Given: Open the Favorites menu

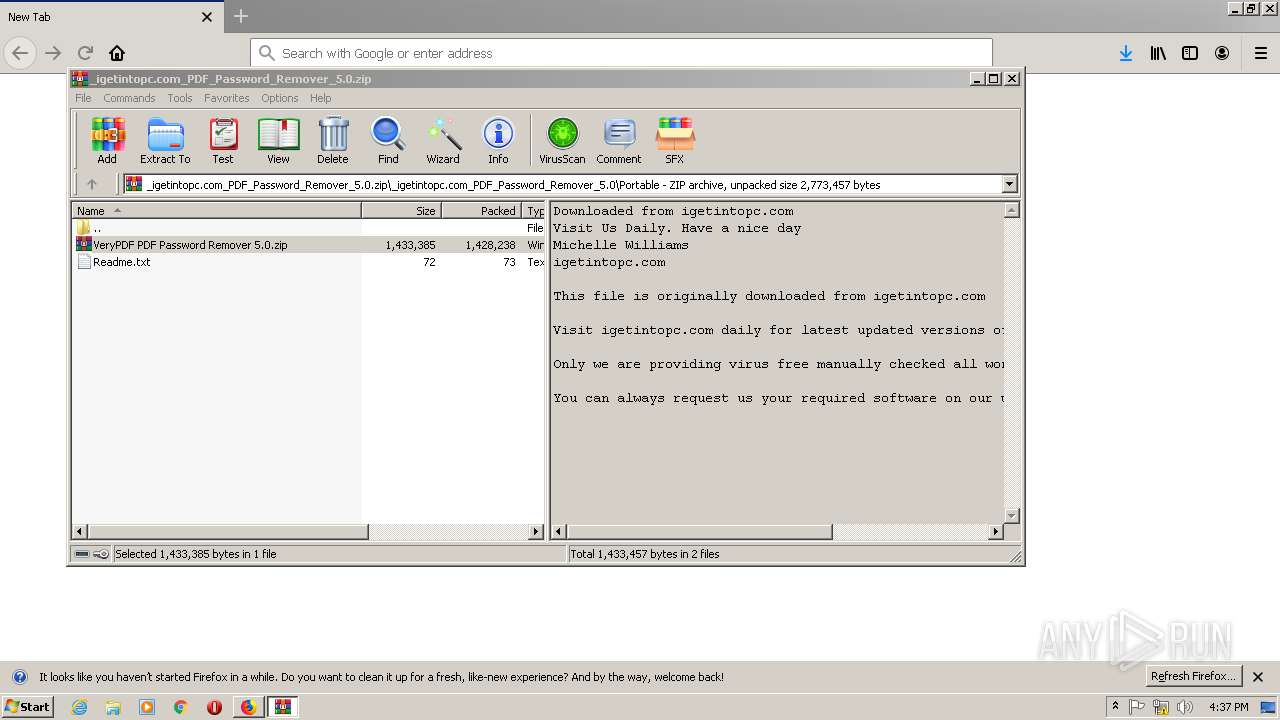Looking at the screenshot, I should (227, 98).
